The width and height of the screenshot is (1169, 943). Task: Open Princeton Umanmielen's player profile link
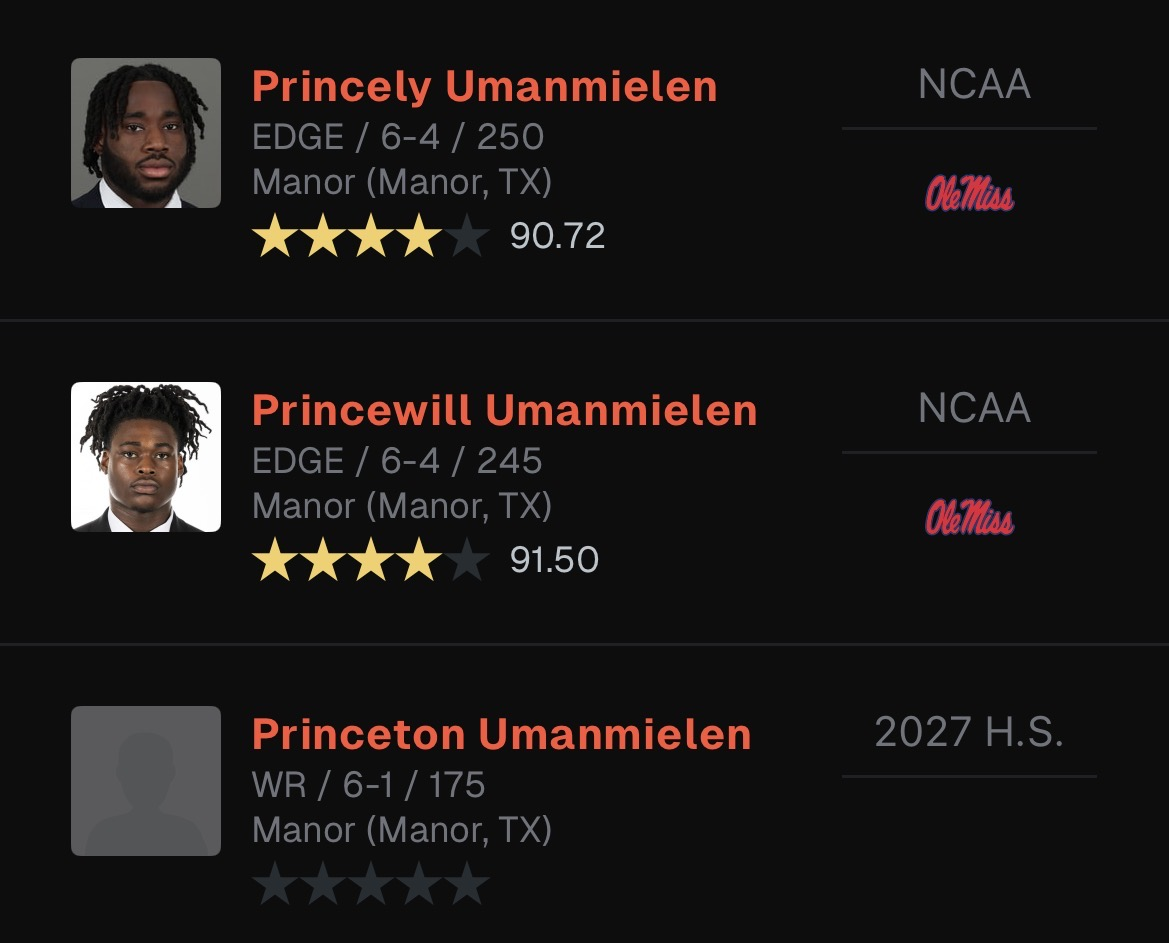[501, 734]
